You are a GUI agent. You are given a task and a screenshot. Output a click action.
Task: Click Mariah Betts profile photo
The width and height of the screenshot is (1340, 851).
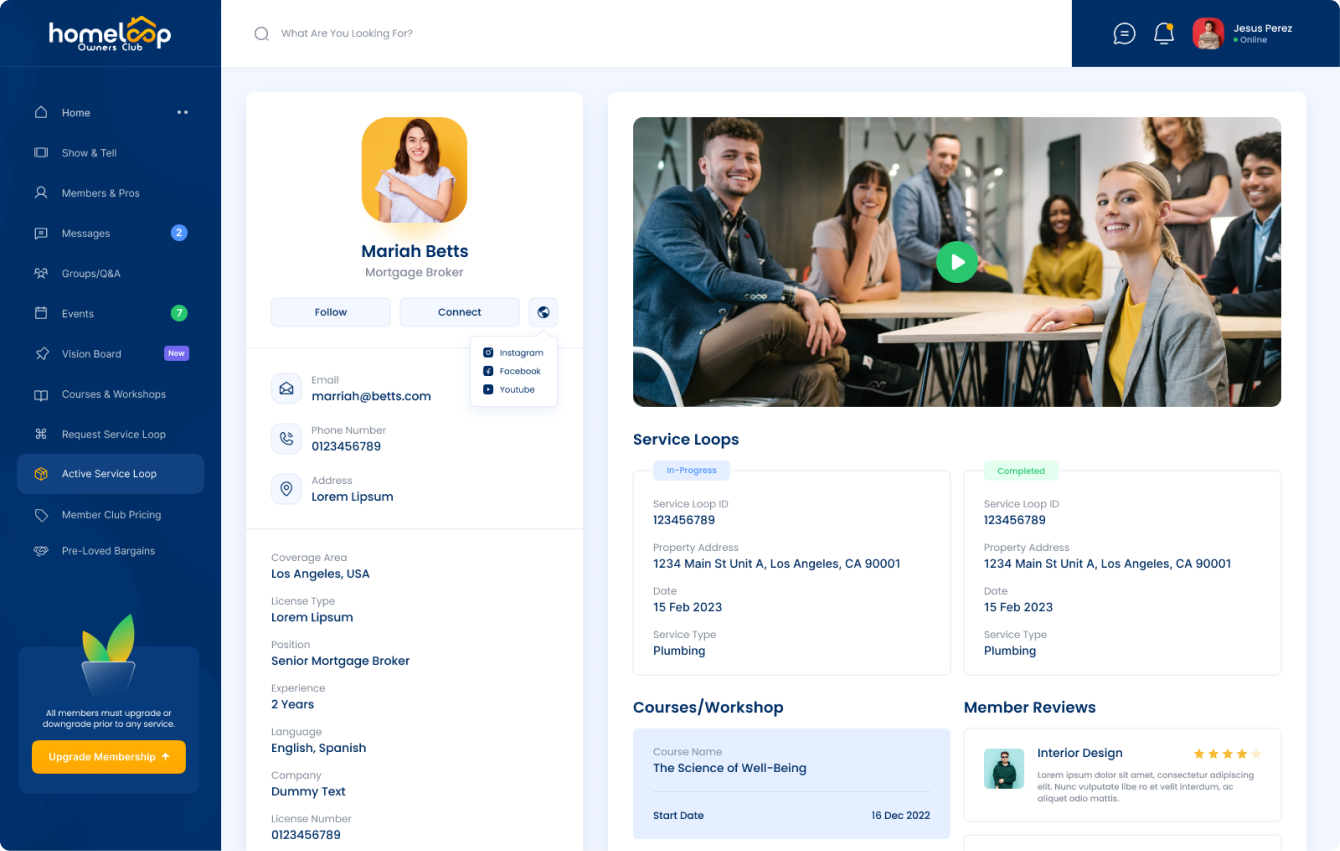pos(414,170)
